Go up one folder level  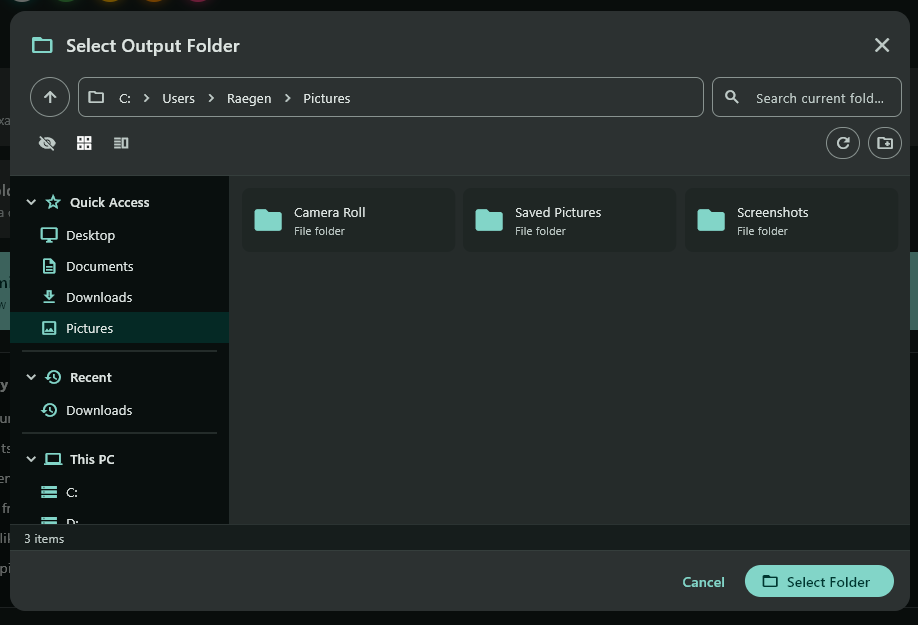[50, 97]
